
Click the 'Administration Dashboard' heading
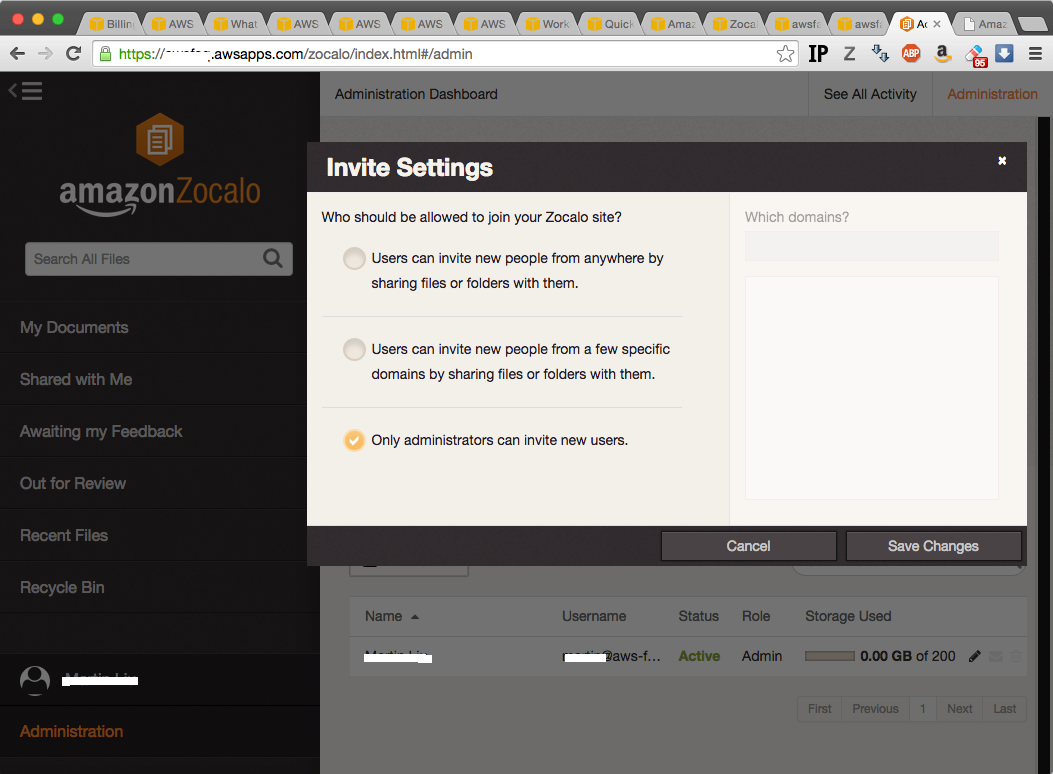416,95
